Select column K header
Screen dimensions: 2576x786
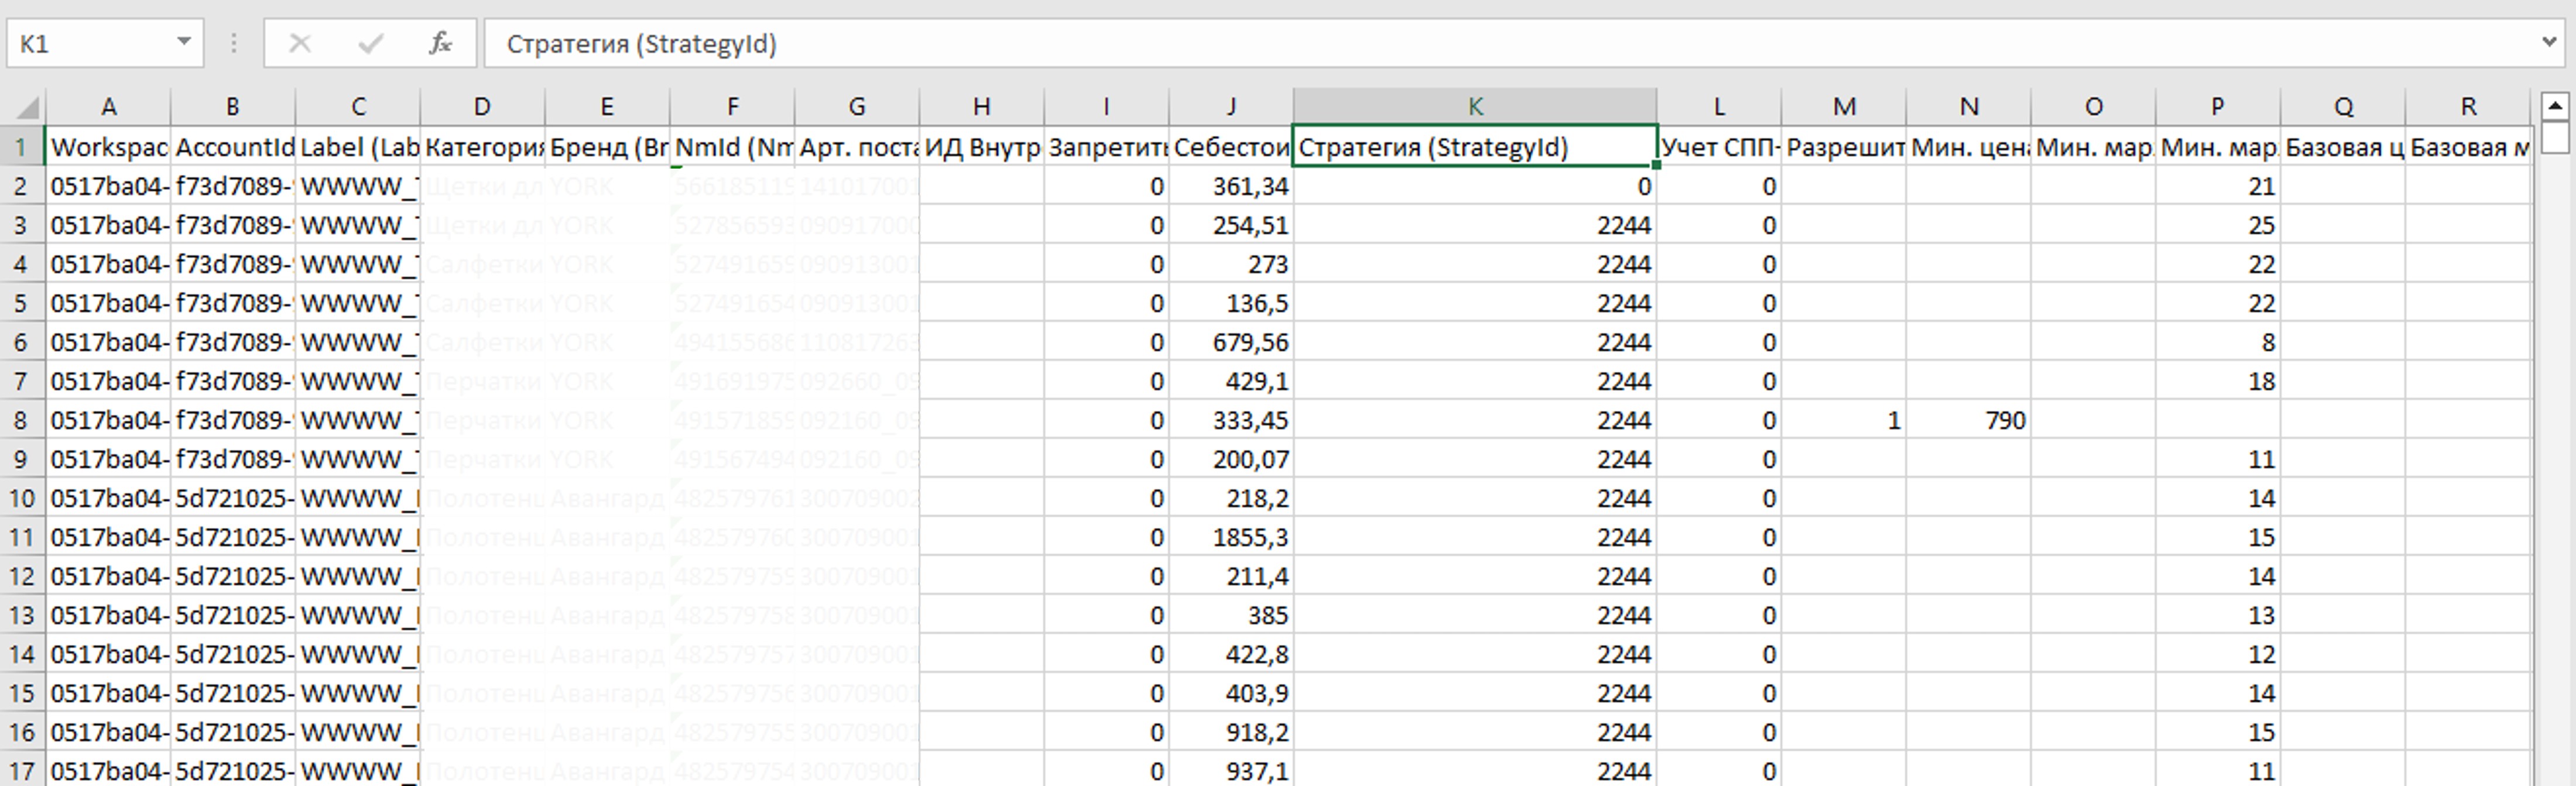1474,106
